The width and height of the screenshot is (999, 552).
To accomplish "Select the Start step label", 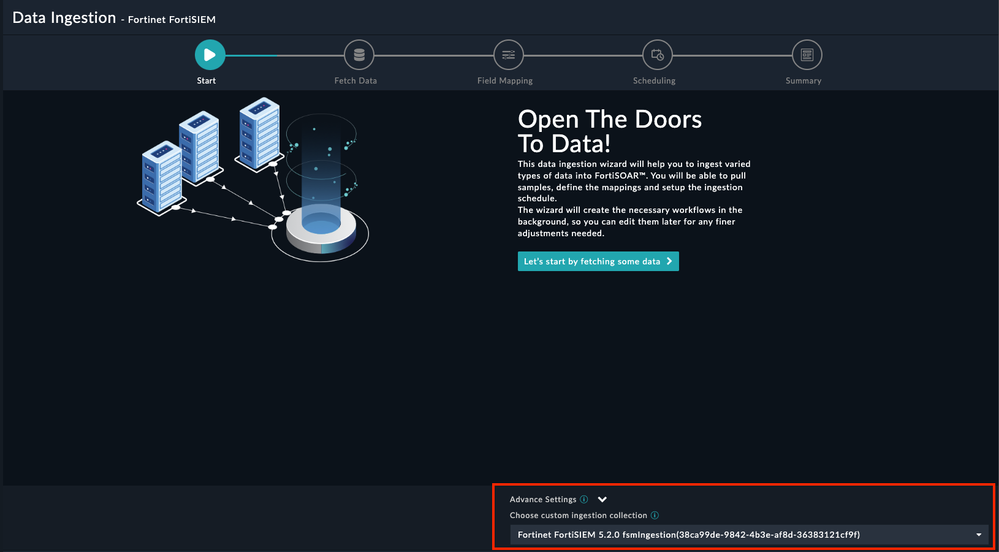I will (x=206, y=81).
